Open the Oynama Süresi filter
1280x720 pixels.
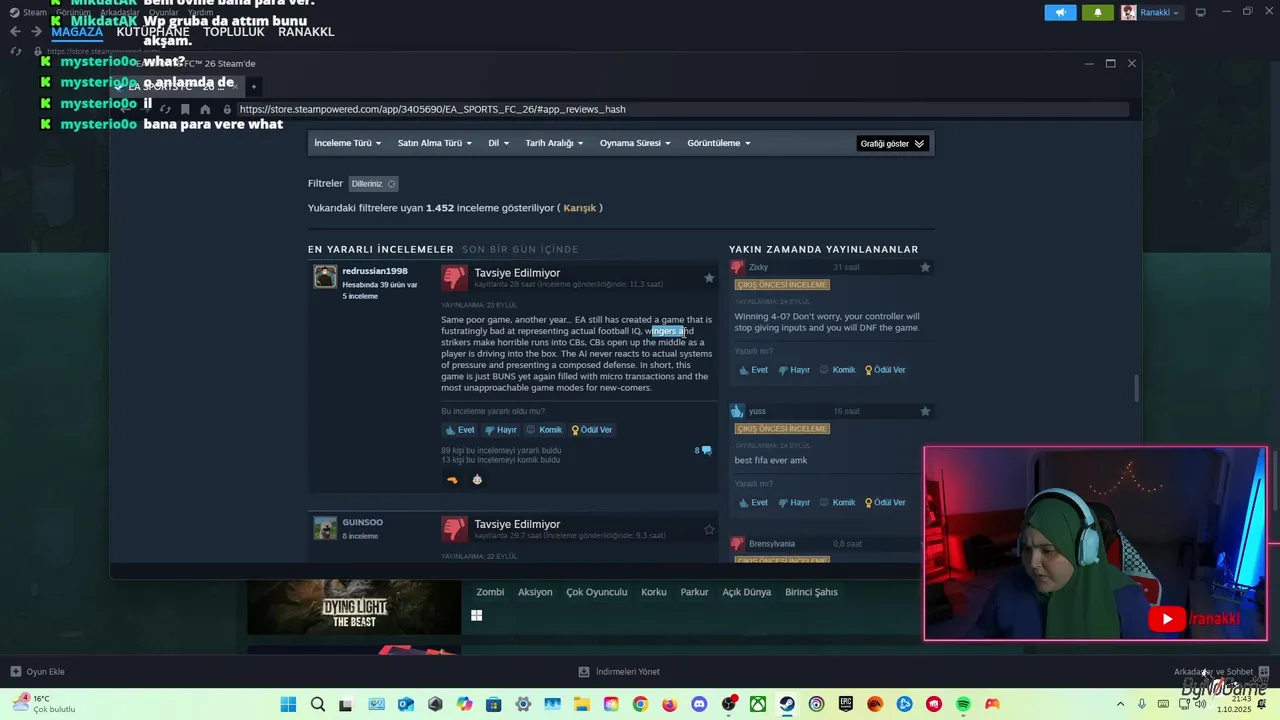pyautogui.click(x=635, y=143)
